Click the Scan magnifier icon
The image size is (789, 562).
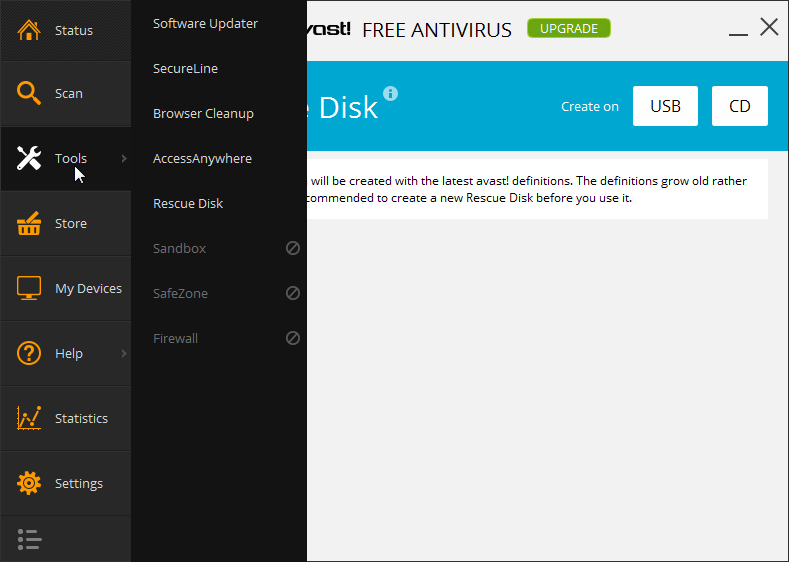pos(29,93)
